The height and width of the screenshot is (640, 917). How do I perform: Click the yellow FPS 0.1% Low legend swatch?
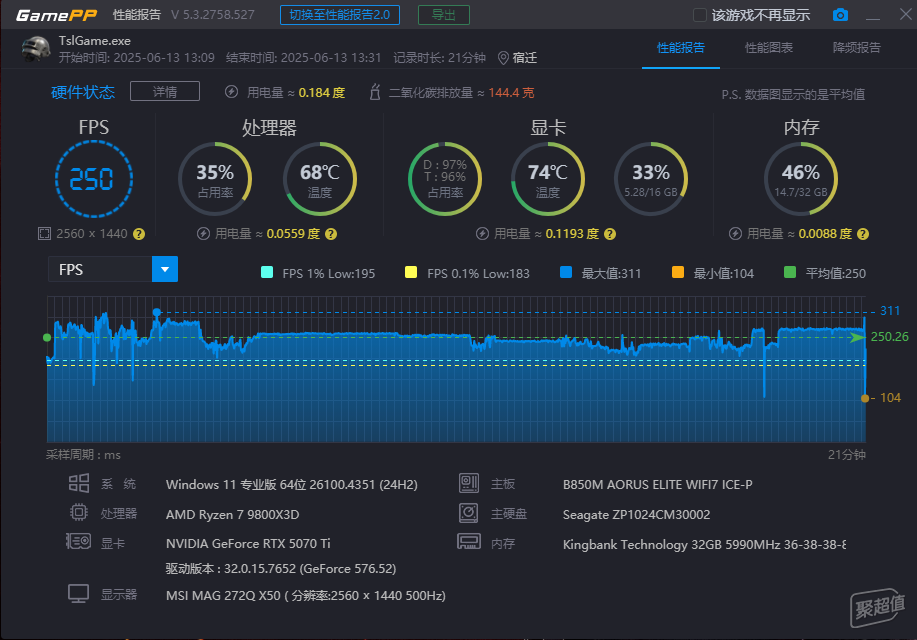[411, 272]
